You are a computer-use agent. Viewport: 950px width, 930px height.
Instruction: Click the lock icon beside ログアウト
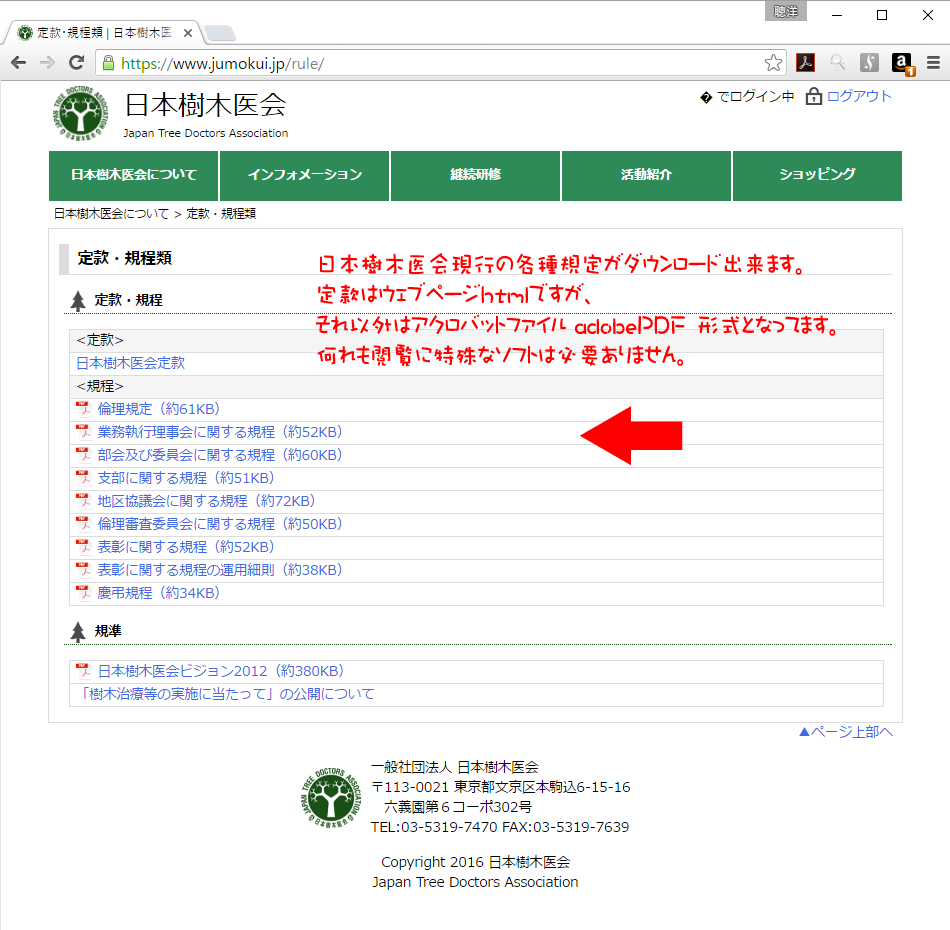click(x=814, y=96)
